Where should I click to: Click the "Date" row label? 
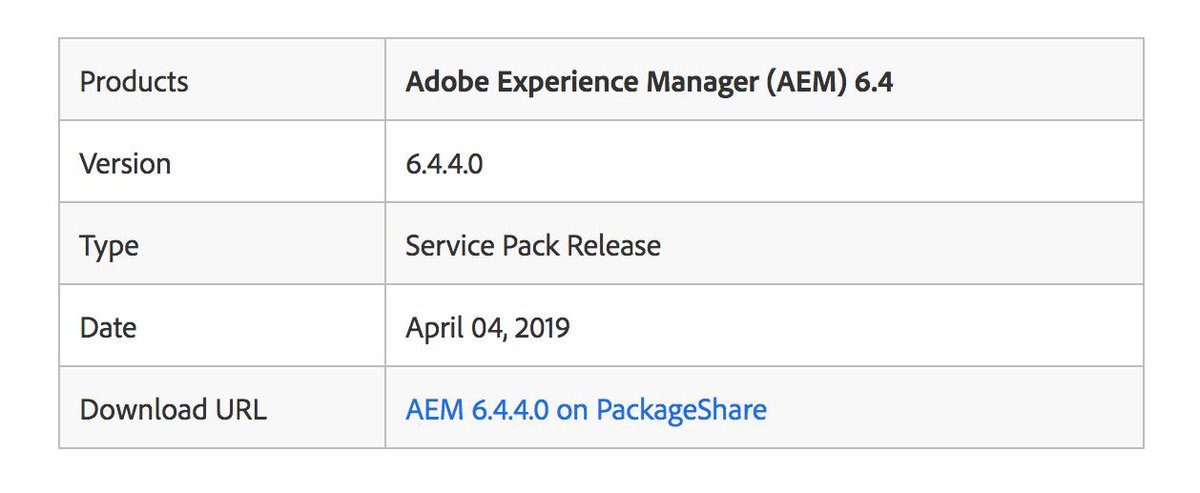pyautogui.click(x=108, y=327)
